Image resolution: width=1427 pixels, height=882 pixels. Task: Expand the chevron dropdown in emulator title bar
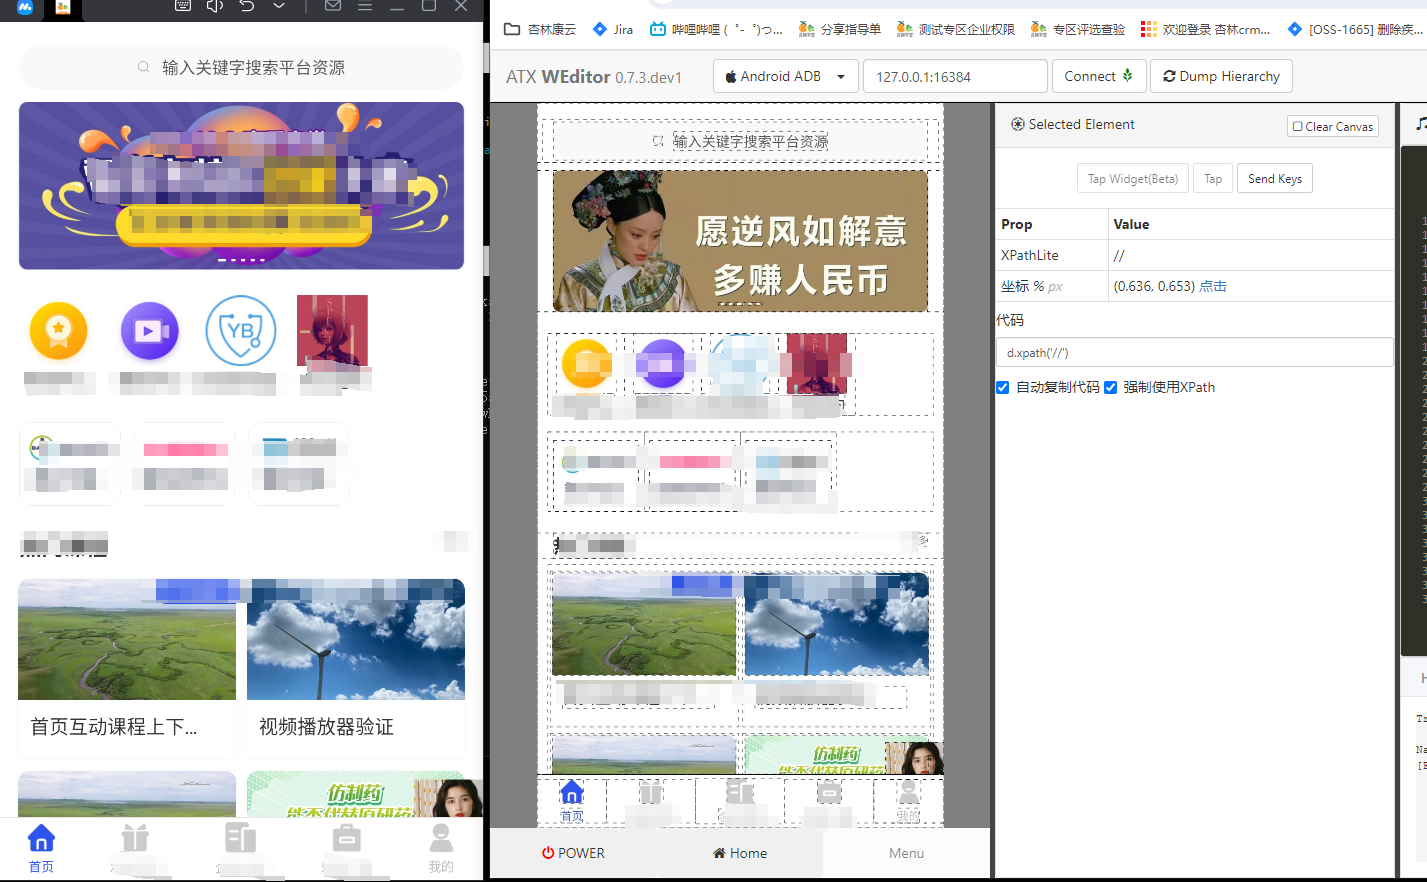(277, 6)
